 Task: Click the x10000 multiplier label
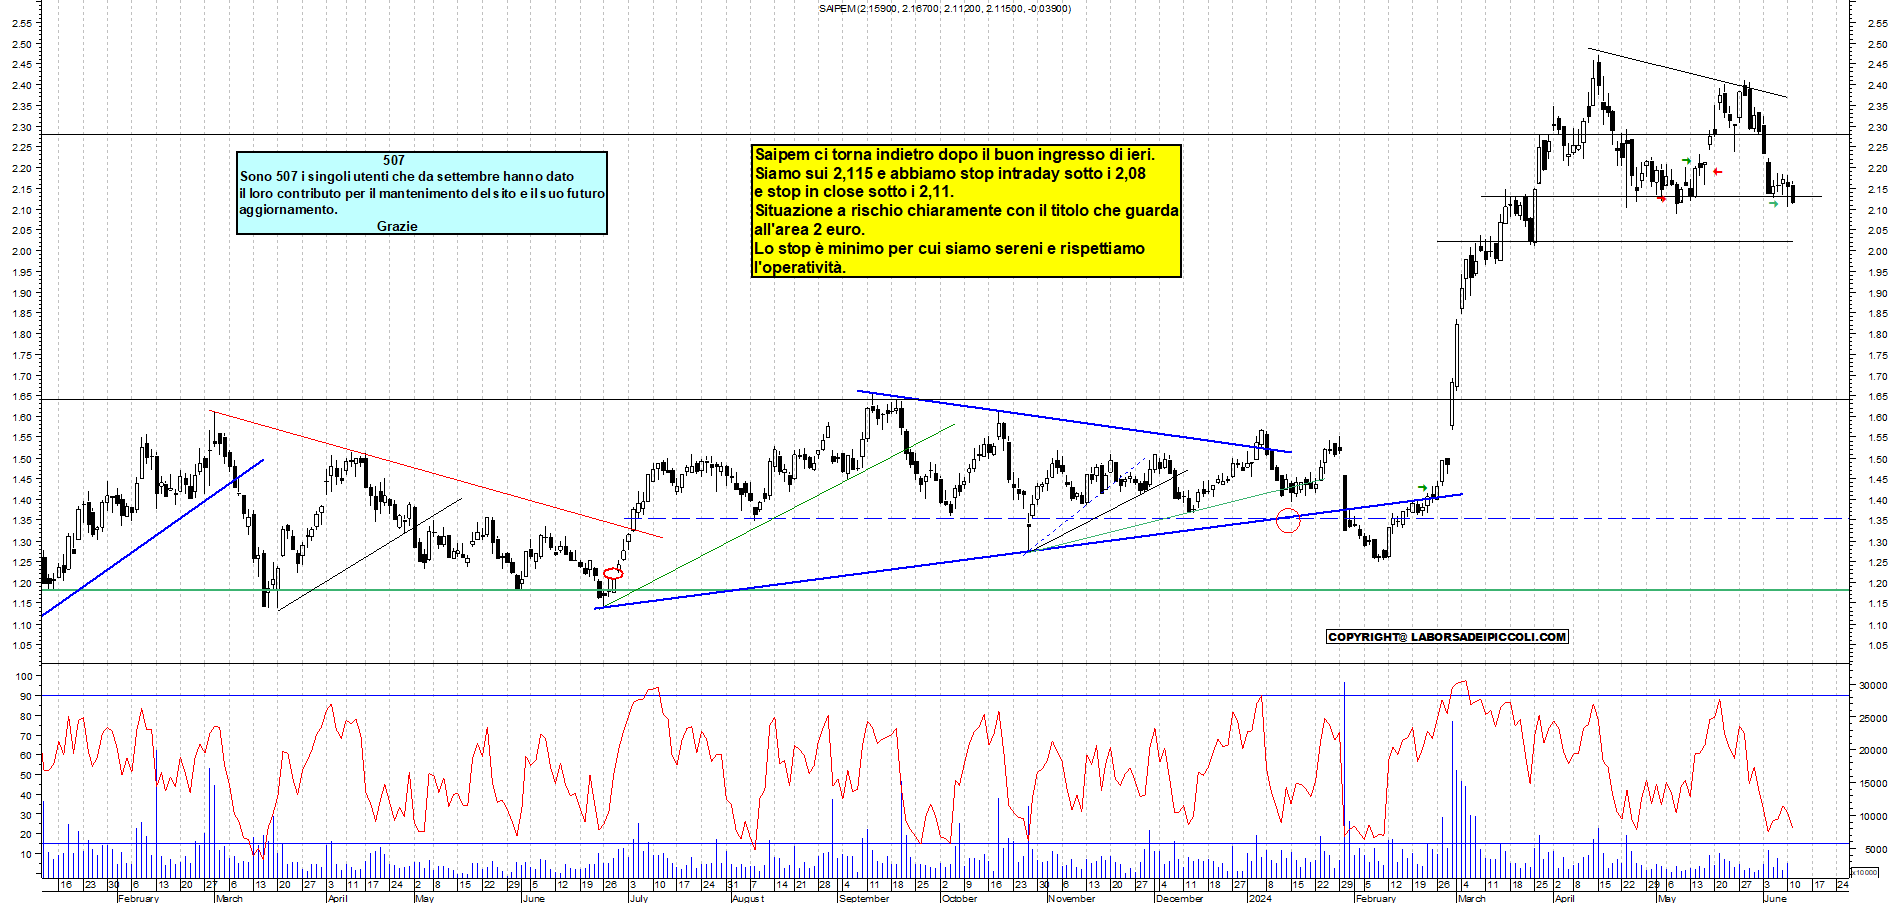tap(1864, 873)
